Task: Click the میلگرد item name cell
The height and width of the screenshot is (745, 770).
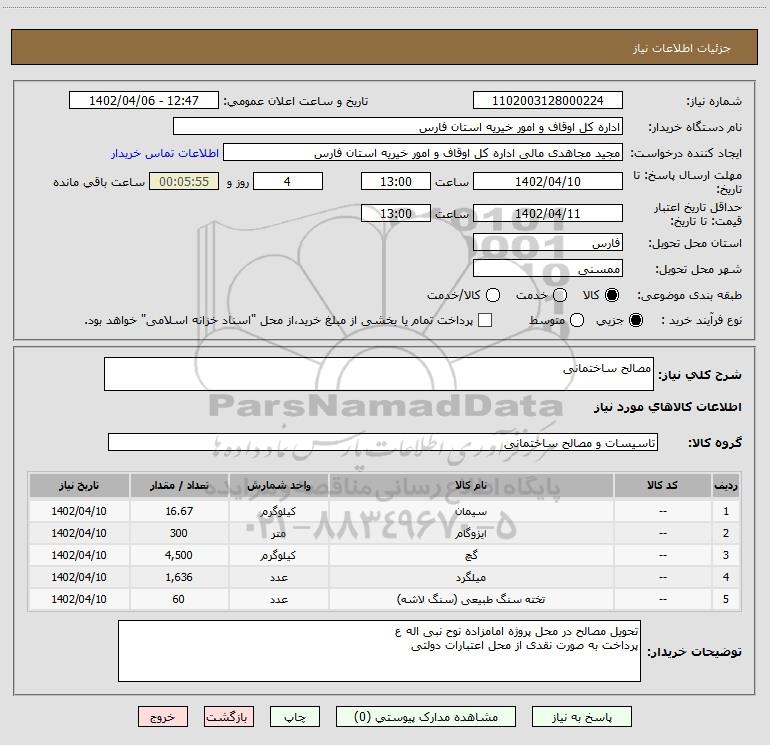Action: (x=471, y=577)
